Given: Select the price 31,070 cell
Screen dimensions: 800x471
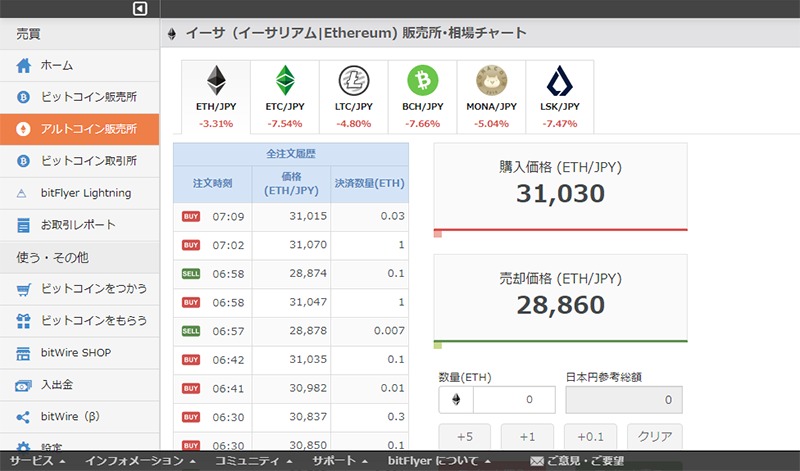Looking at the screenshot, I should click(291, 245).
